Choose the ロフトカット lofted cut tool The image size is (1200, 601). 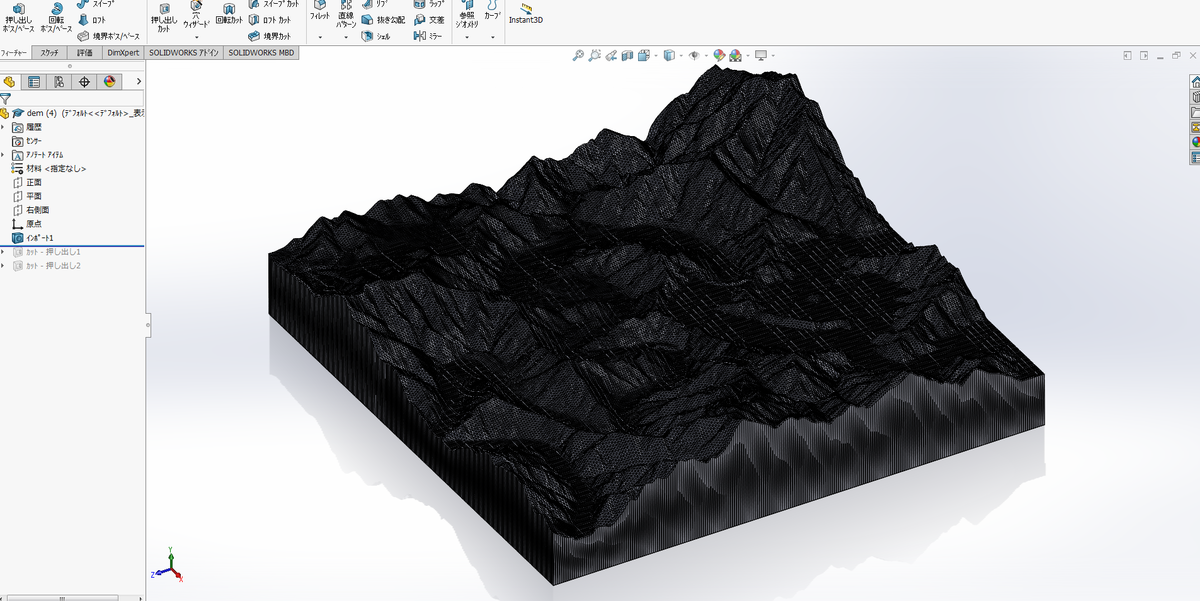point(270,19)
